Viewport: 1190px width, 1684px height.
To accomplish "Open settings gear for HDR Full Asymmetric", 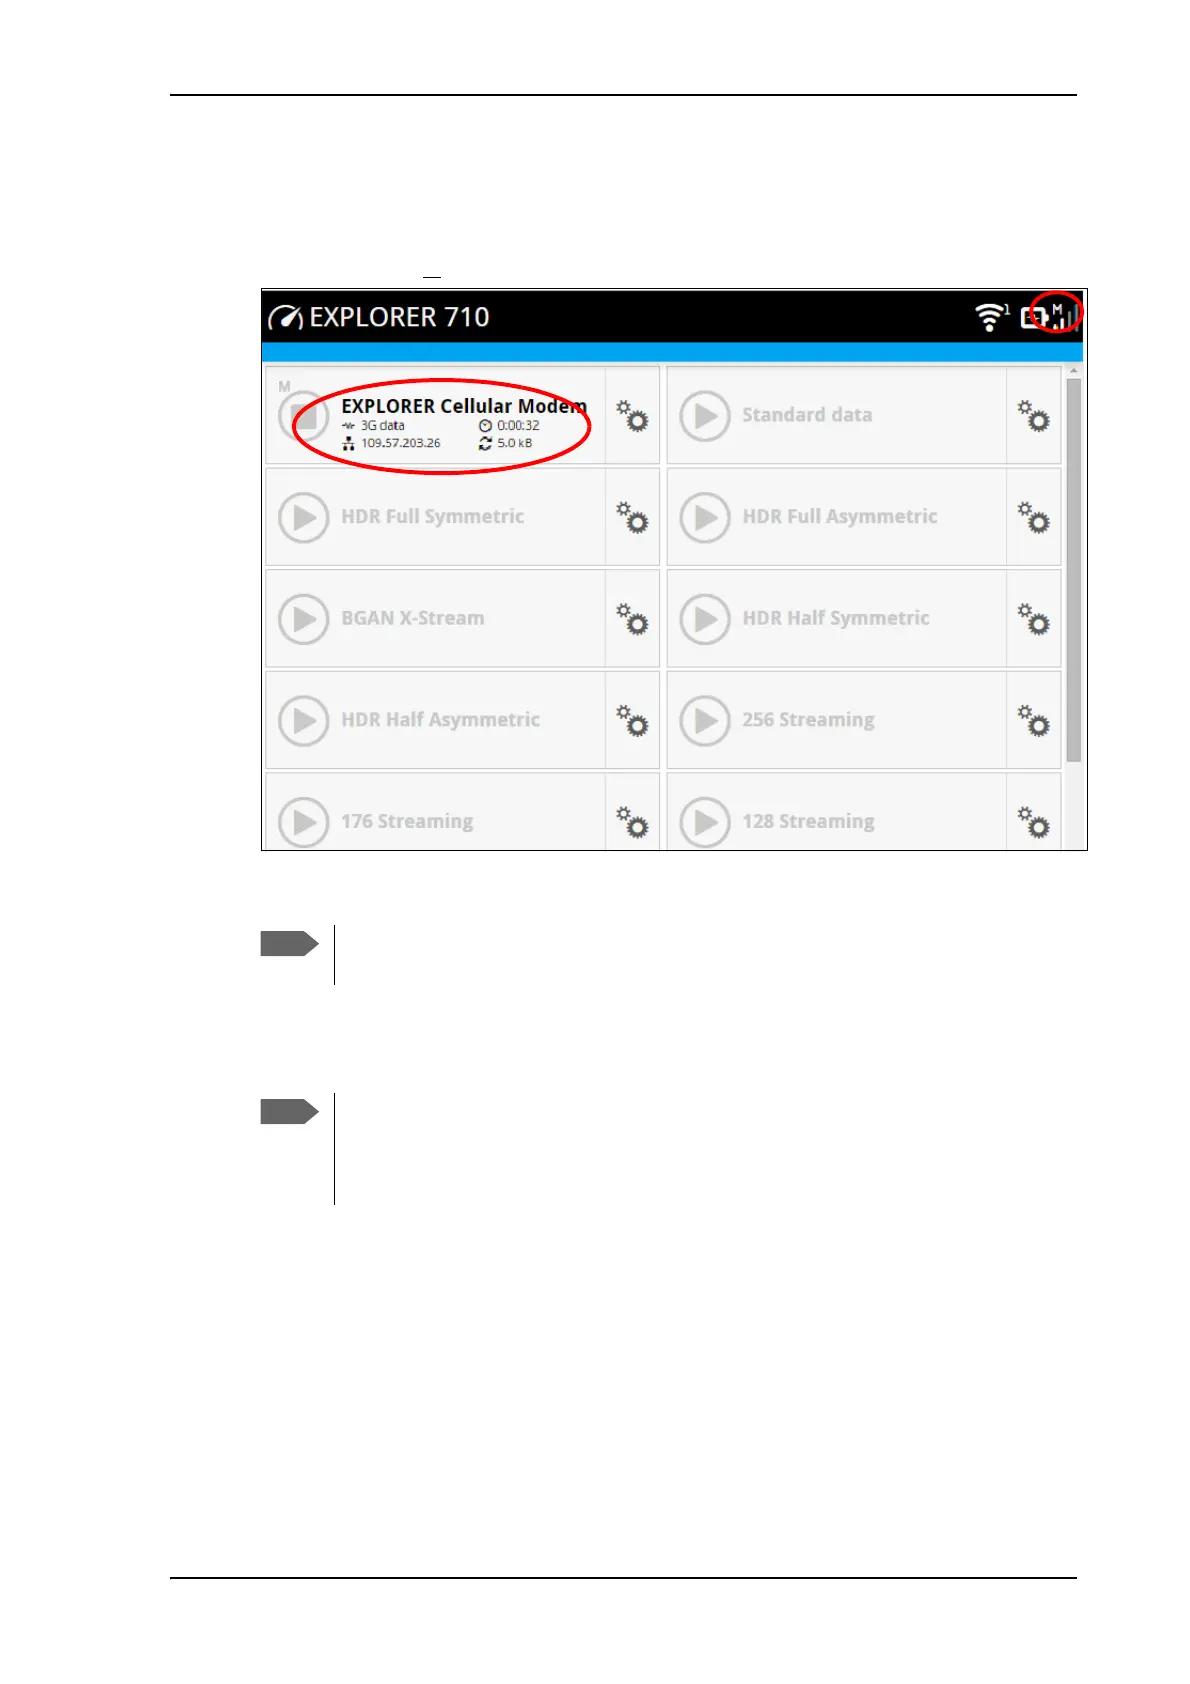I will [1033, 517].
